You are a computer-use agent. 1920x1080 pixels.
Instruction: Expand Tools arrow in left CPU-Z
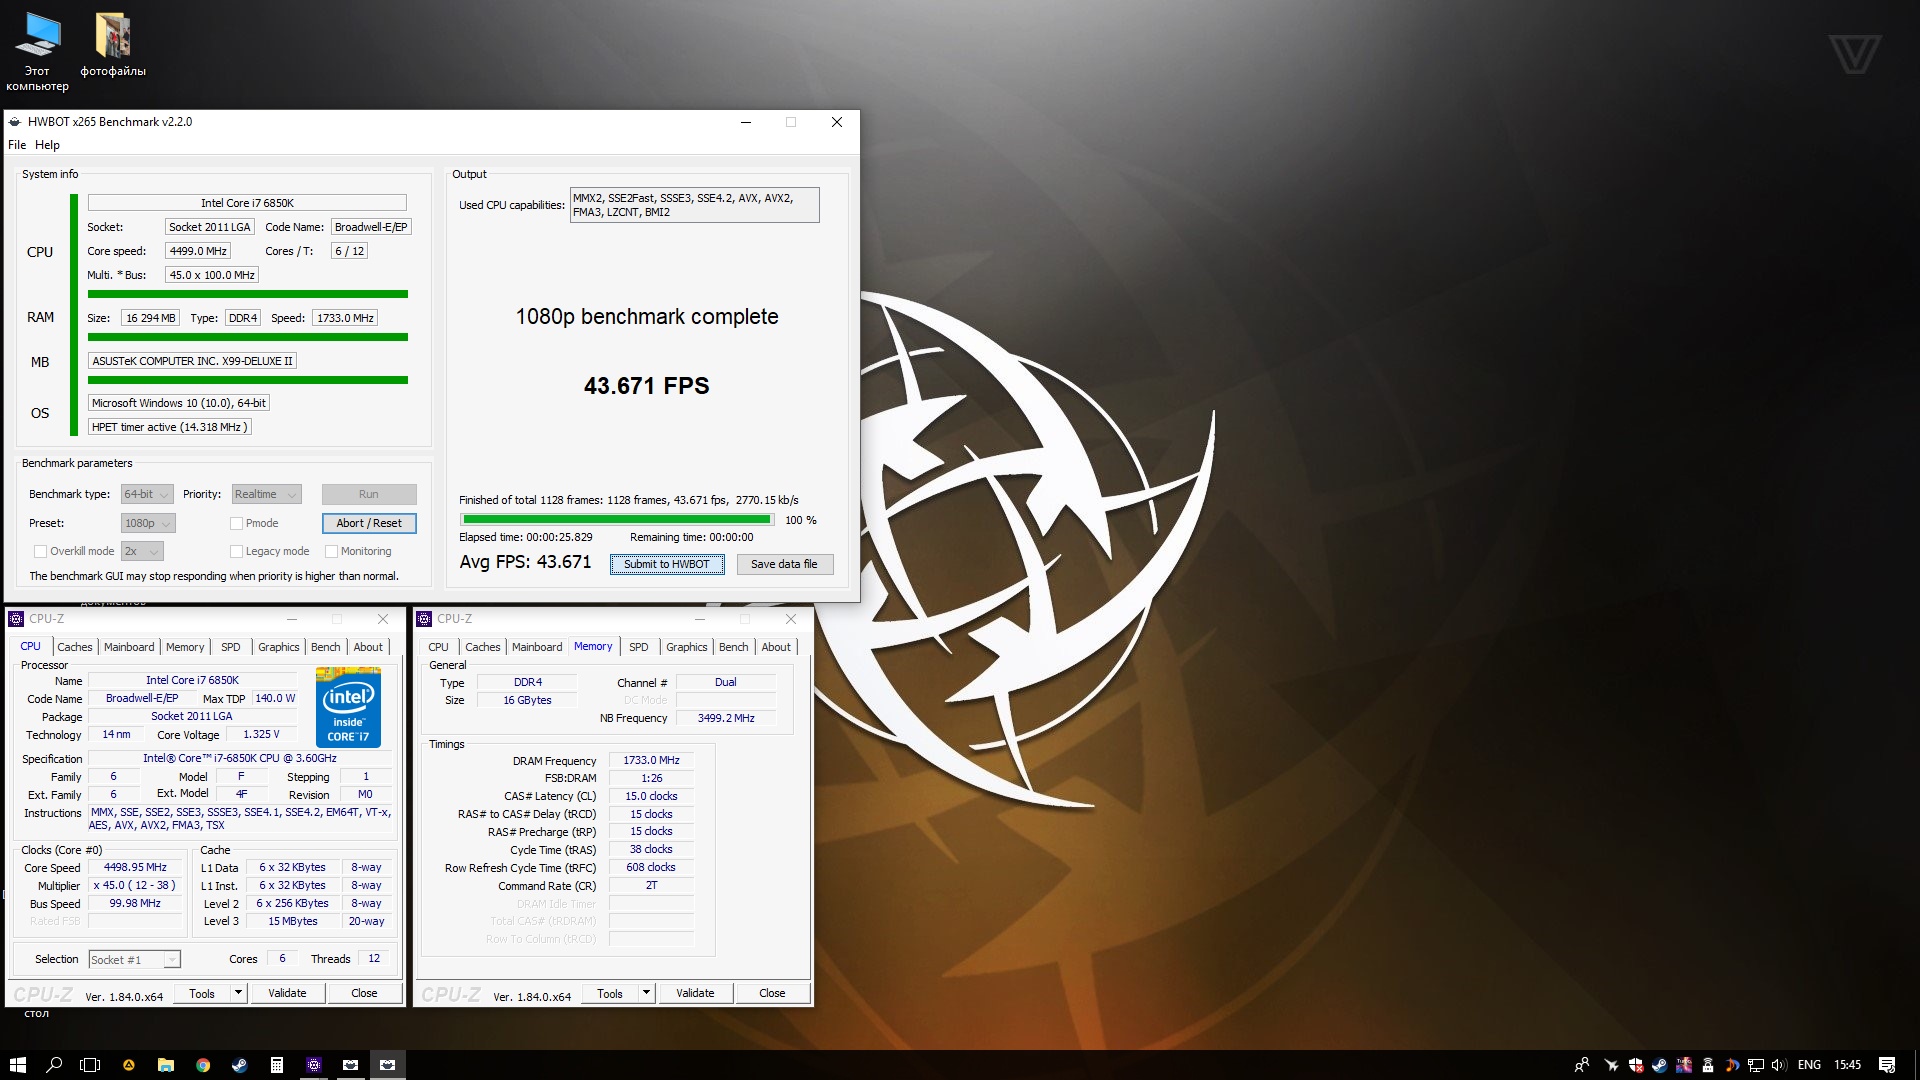pos(238,993)
